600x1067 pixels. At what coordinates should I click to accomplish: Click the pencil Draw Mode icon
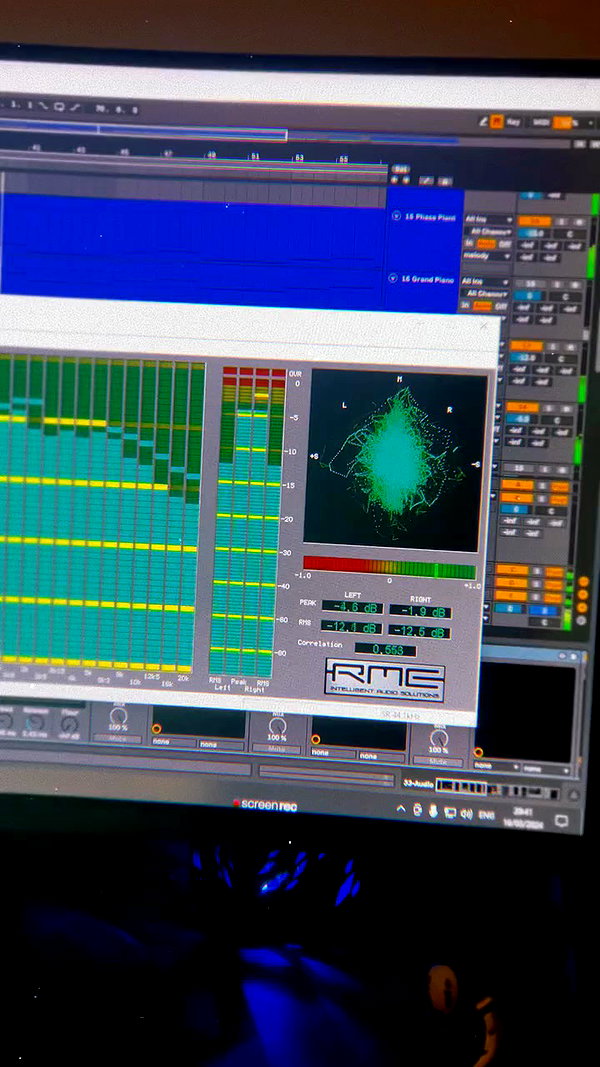click(x=484, y=121)
